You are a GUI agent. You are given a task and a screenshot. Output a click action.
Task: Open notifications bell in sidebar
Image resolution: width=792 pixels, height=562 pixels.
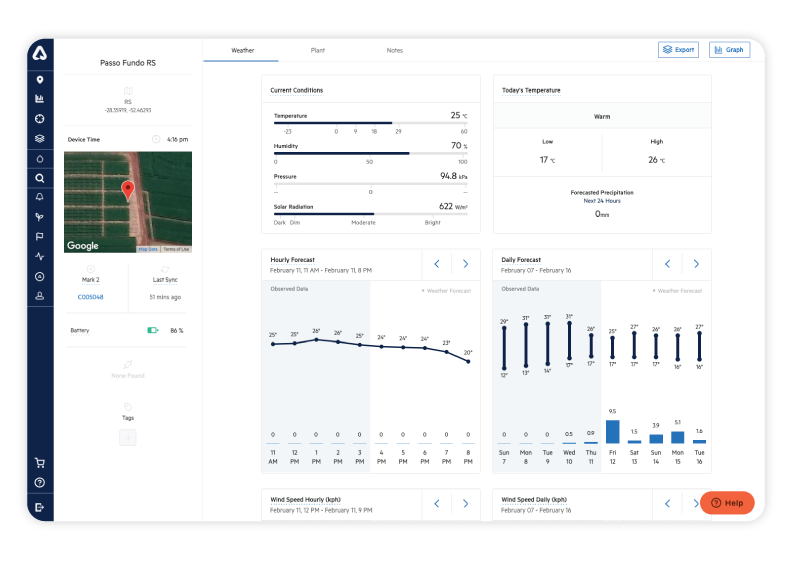[39, 197]
